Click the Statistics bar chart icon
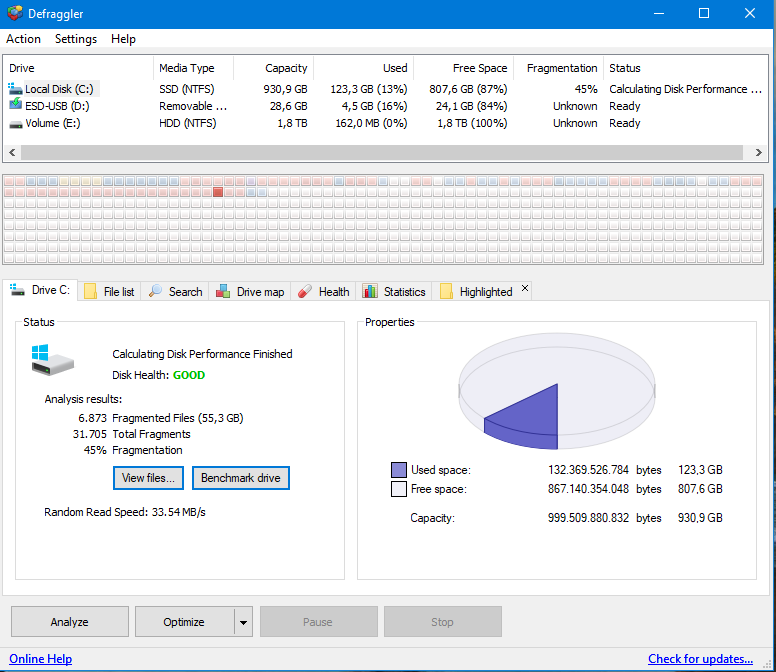Screen dimensions: 776x672 370,291
